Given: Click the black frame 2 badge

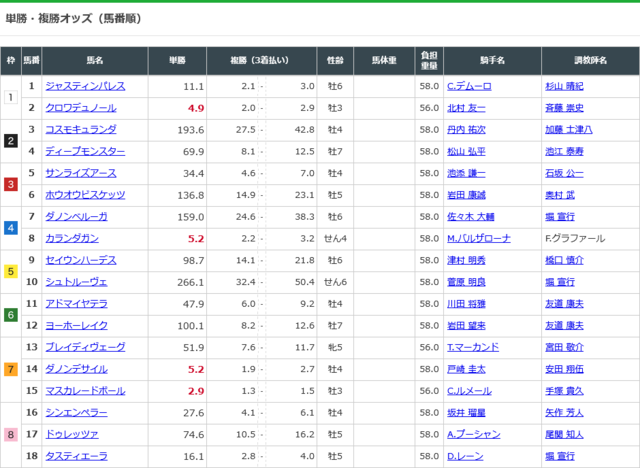Looking at the screenshot, I should [x=11, y=141].
